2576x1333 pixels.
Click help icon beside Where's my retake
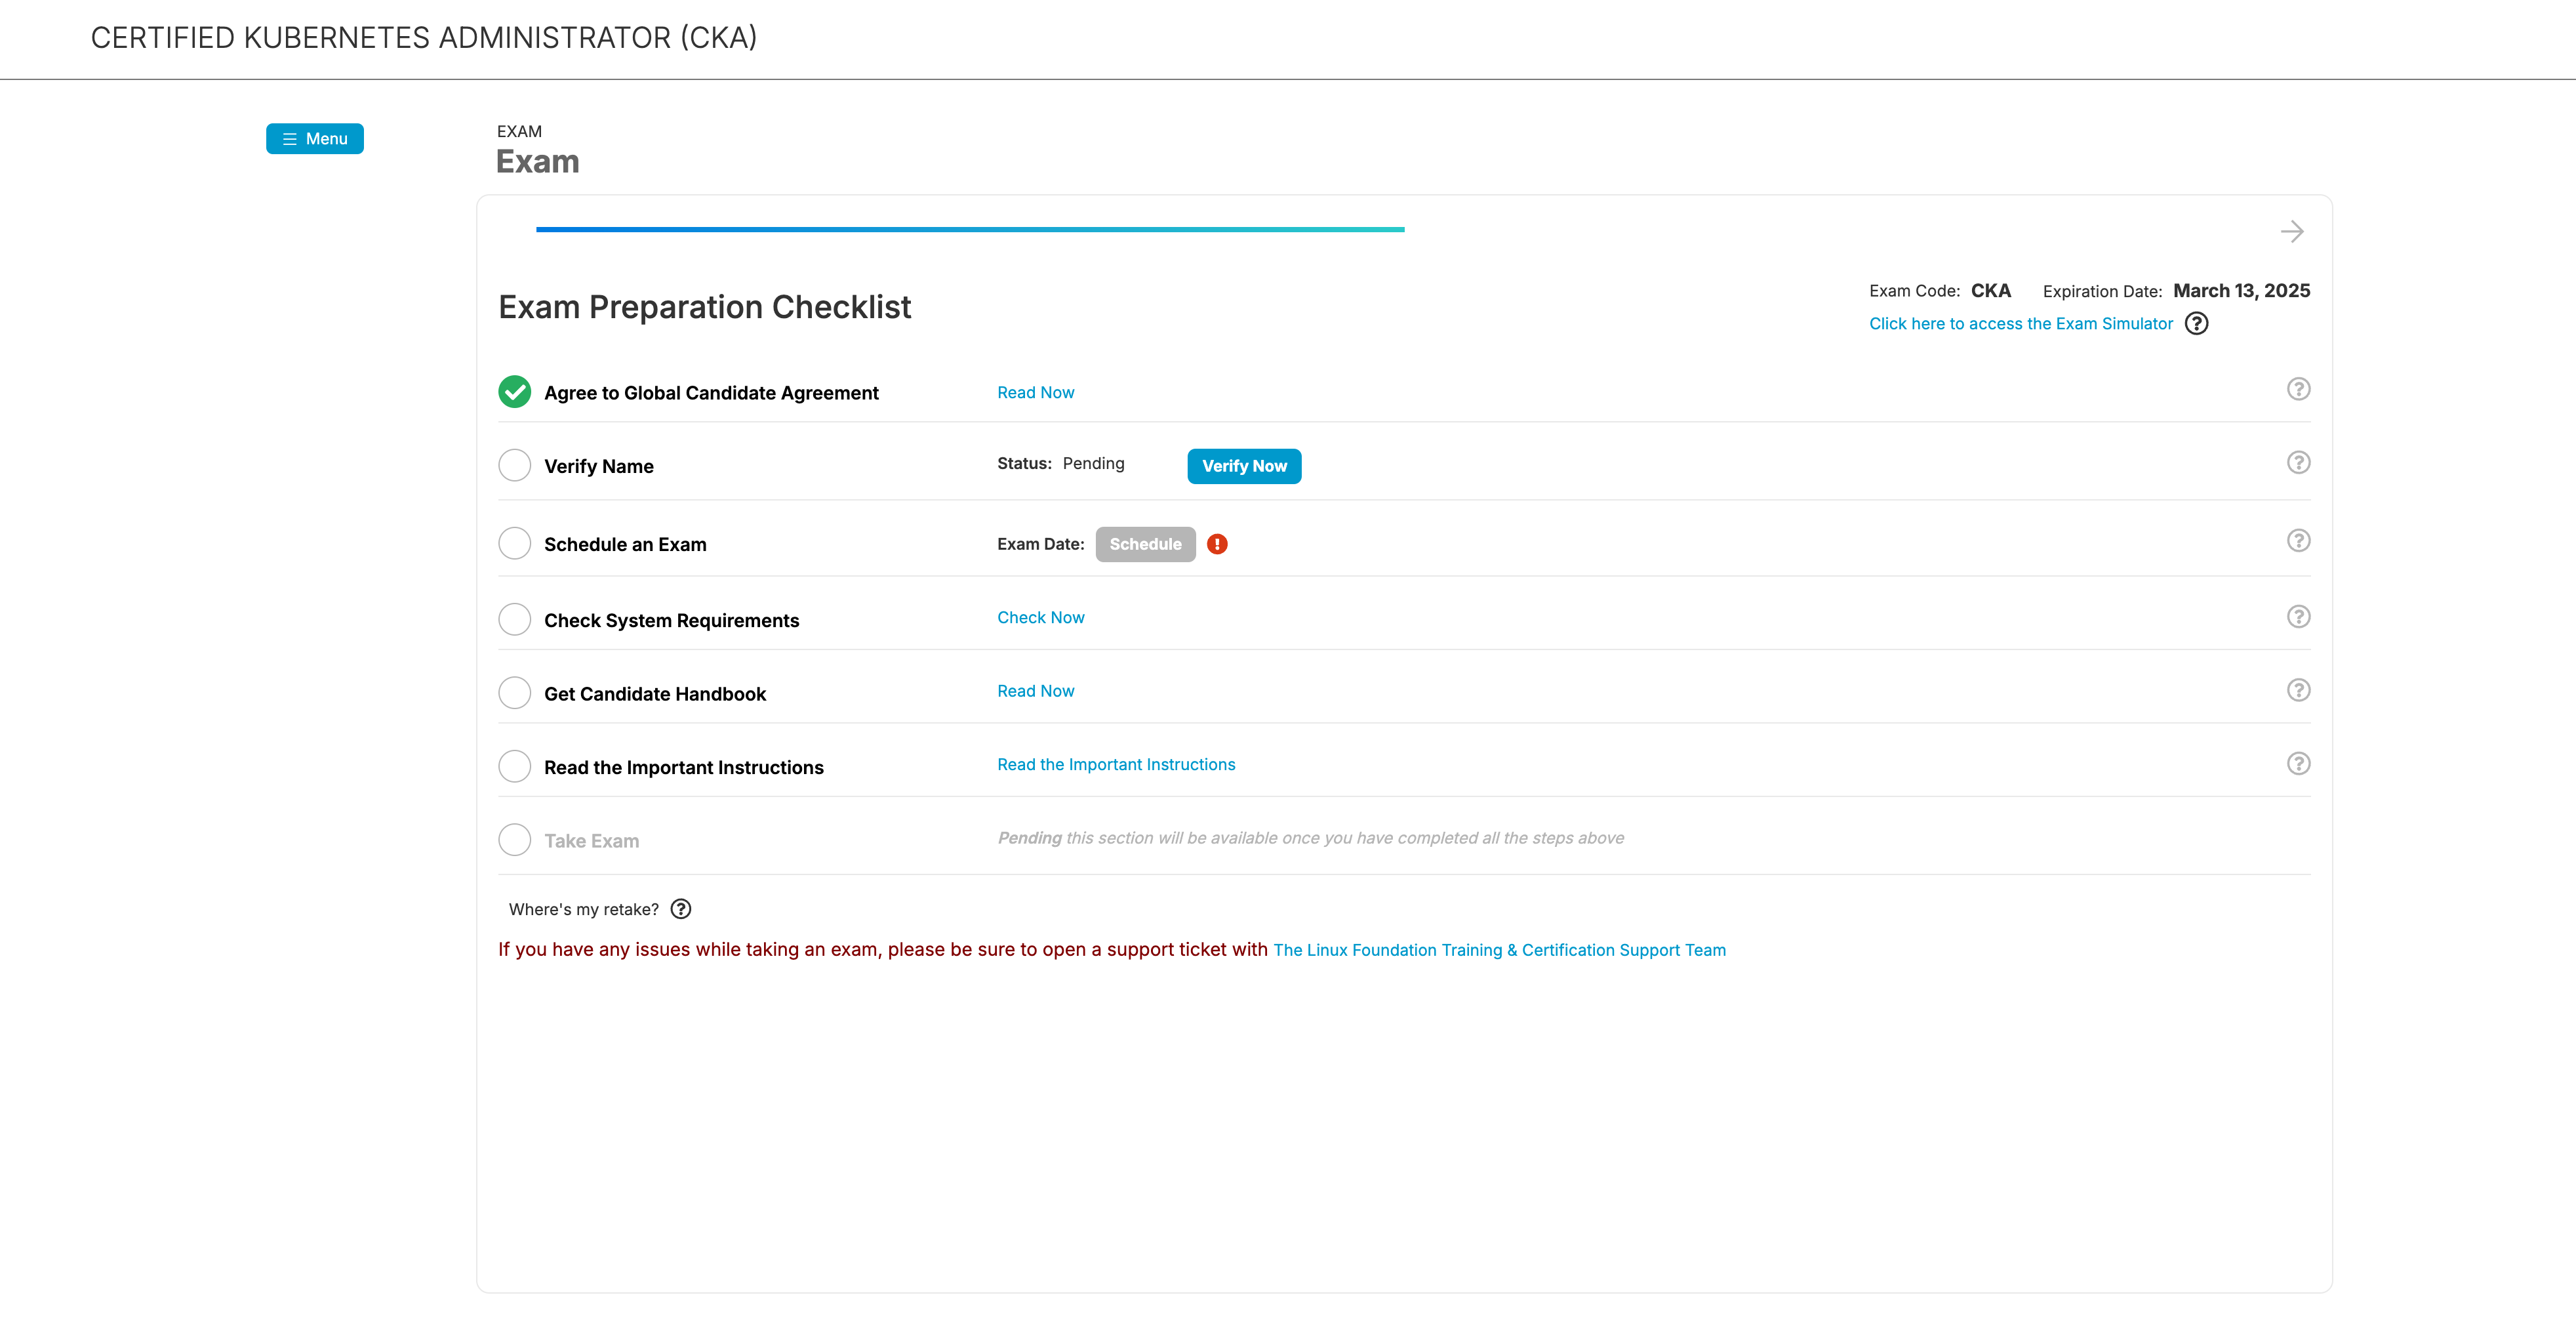pos(681,909)
